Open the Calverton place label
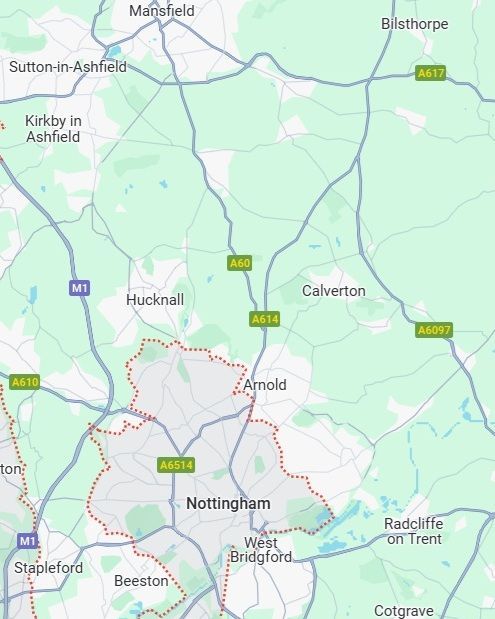Image resolution: width=495 pixels, height=619 pixels. click(x=334, y=291)
